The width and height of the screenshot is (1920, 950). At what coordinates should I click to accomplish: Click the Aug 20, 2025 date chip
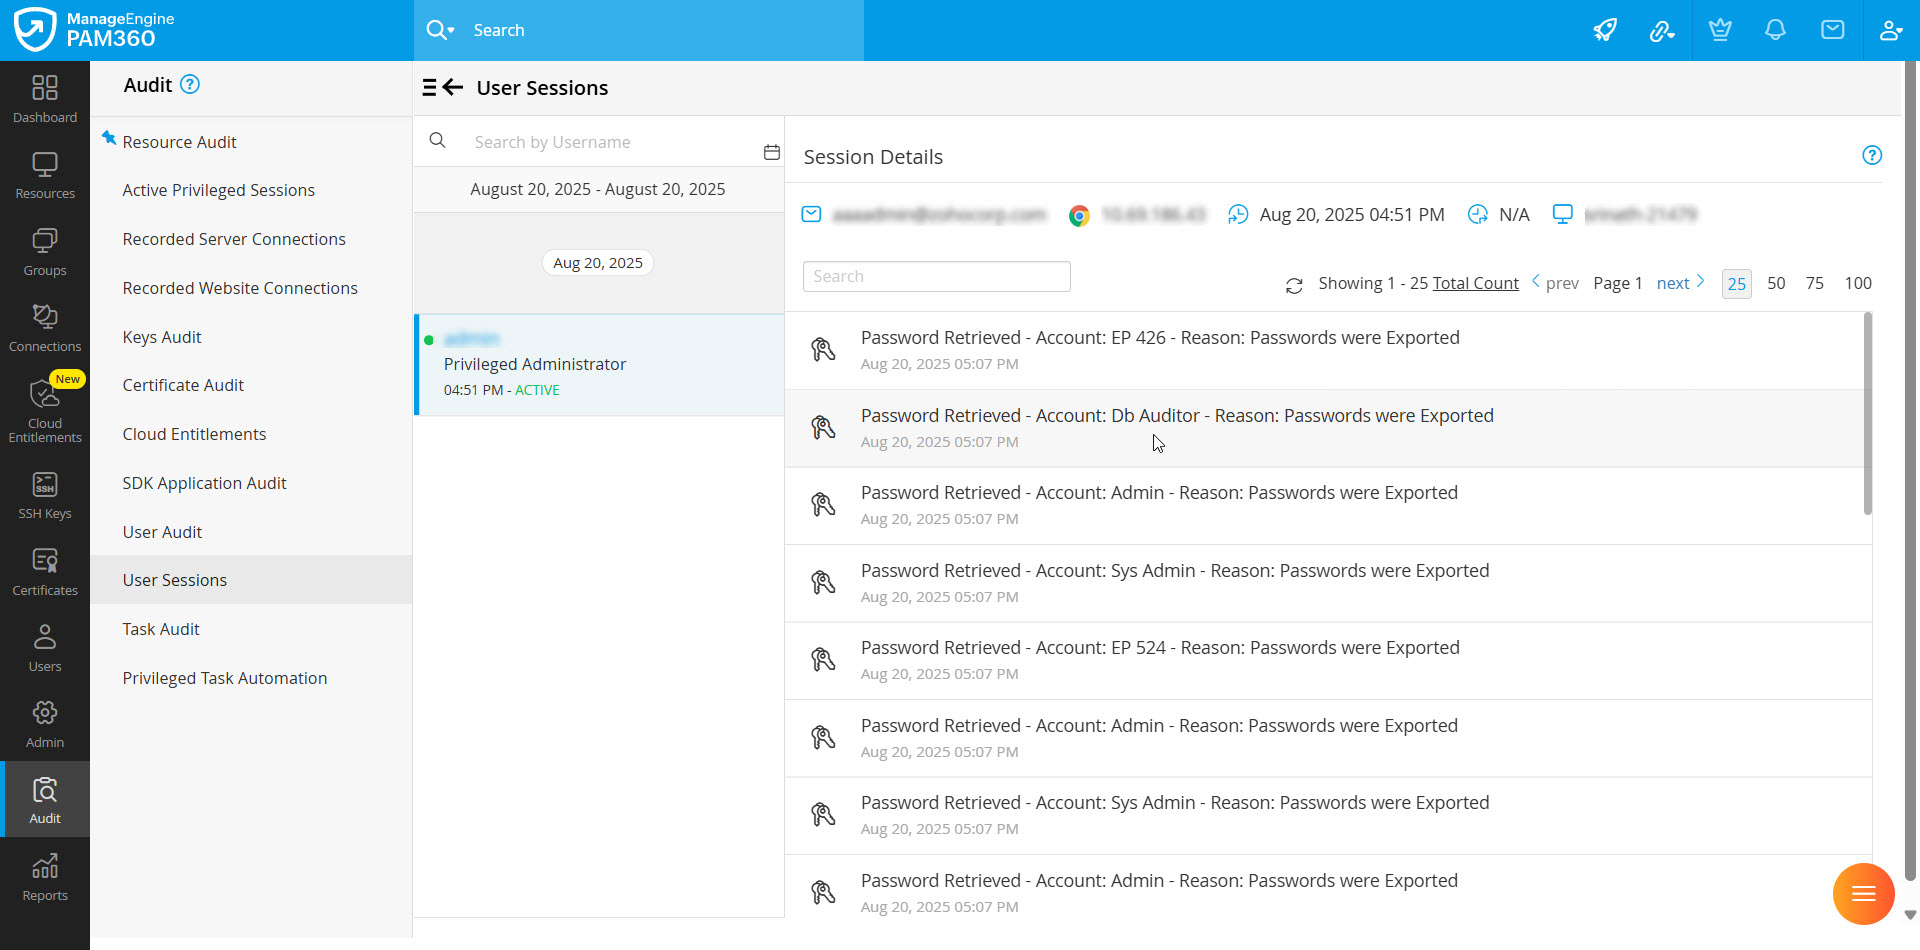pos(598,263)
